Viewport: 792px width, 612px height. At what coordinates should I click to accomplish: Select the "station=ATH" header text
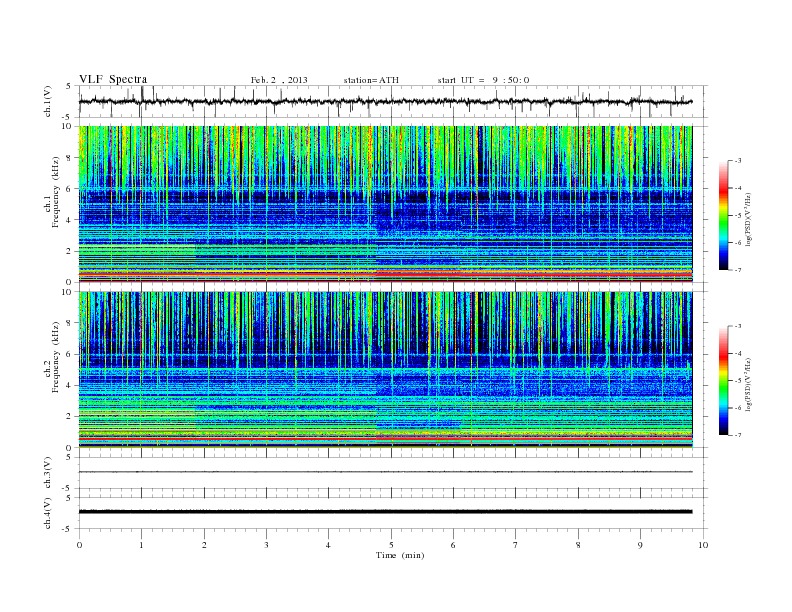coord(371,80)
